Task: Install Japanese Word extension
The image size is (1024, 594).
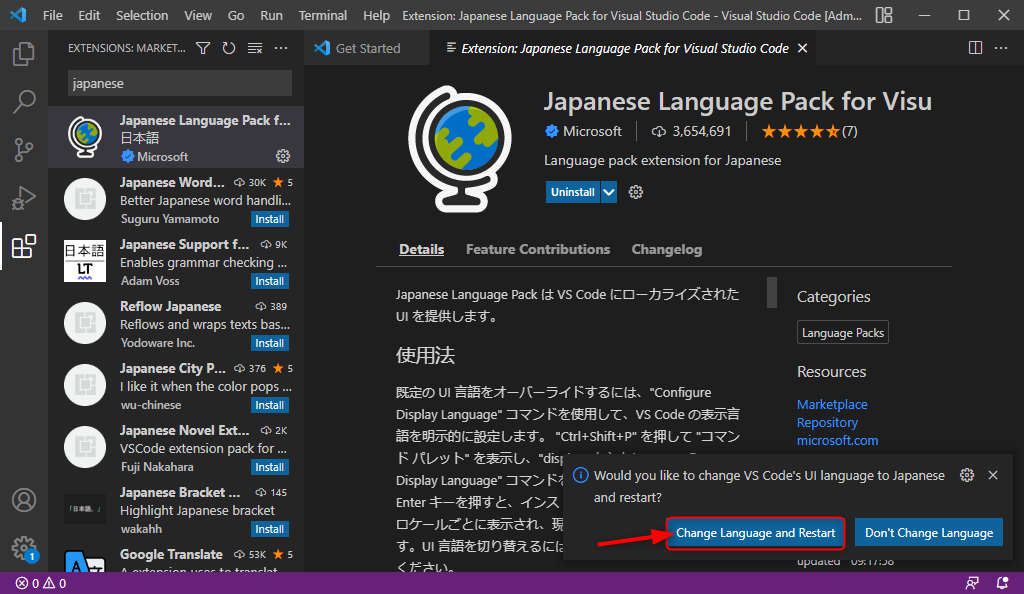Action: click(x=270, y=219)
